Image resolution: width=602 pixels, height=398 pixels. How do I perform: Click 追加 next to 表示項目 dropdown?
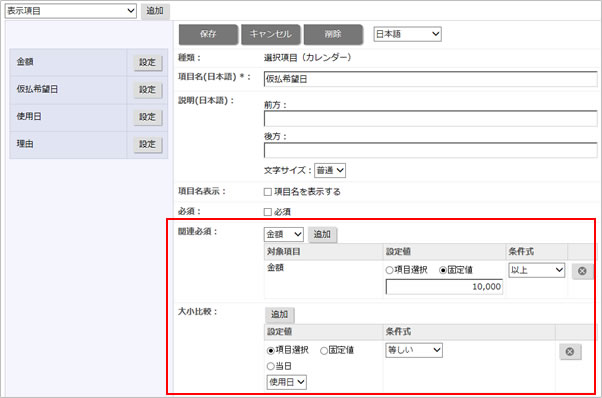pos(155,11)
